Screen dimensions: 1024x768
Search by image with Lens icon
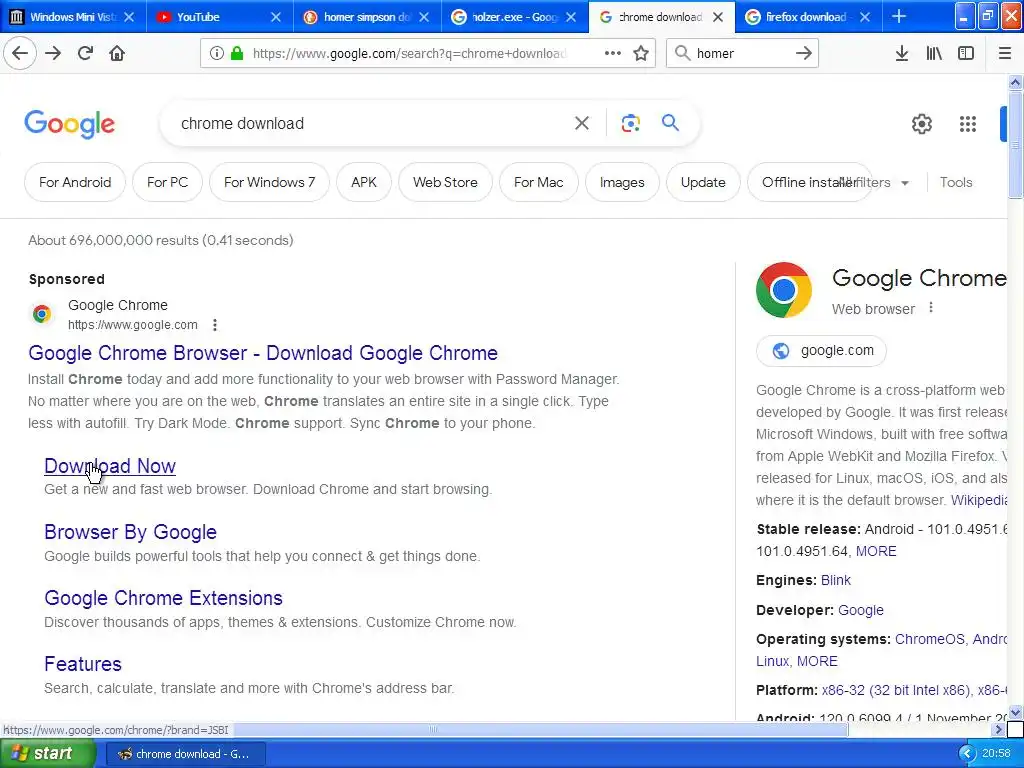[630, 123]
